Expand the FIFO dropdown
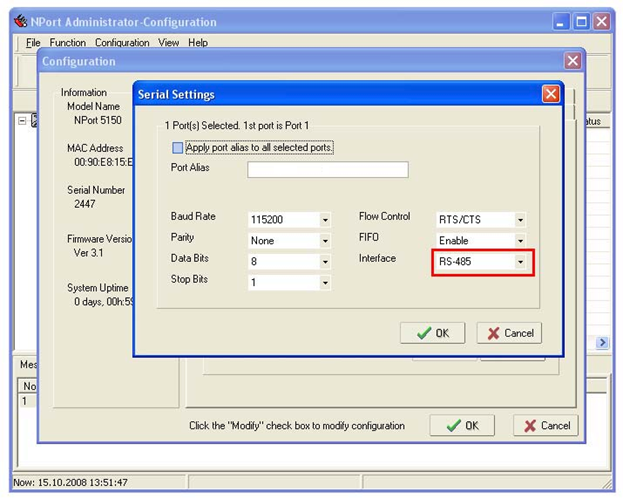This screenshot has height=499, width=623. (x=520, y=241)
